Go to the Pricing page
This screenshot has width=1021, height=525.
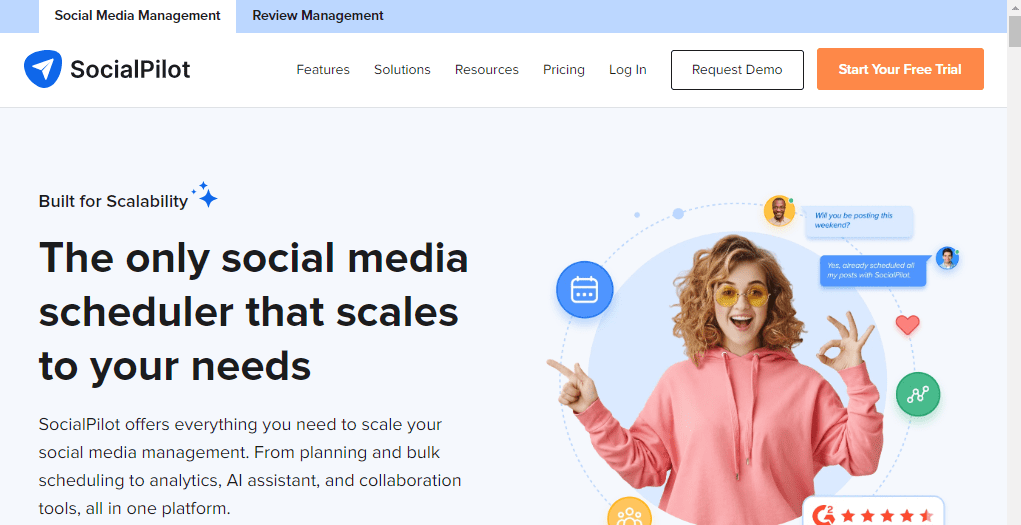point(564,70)
